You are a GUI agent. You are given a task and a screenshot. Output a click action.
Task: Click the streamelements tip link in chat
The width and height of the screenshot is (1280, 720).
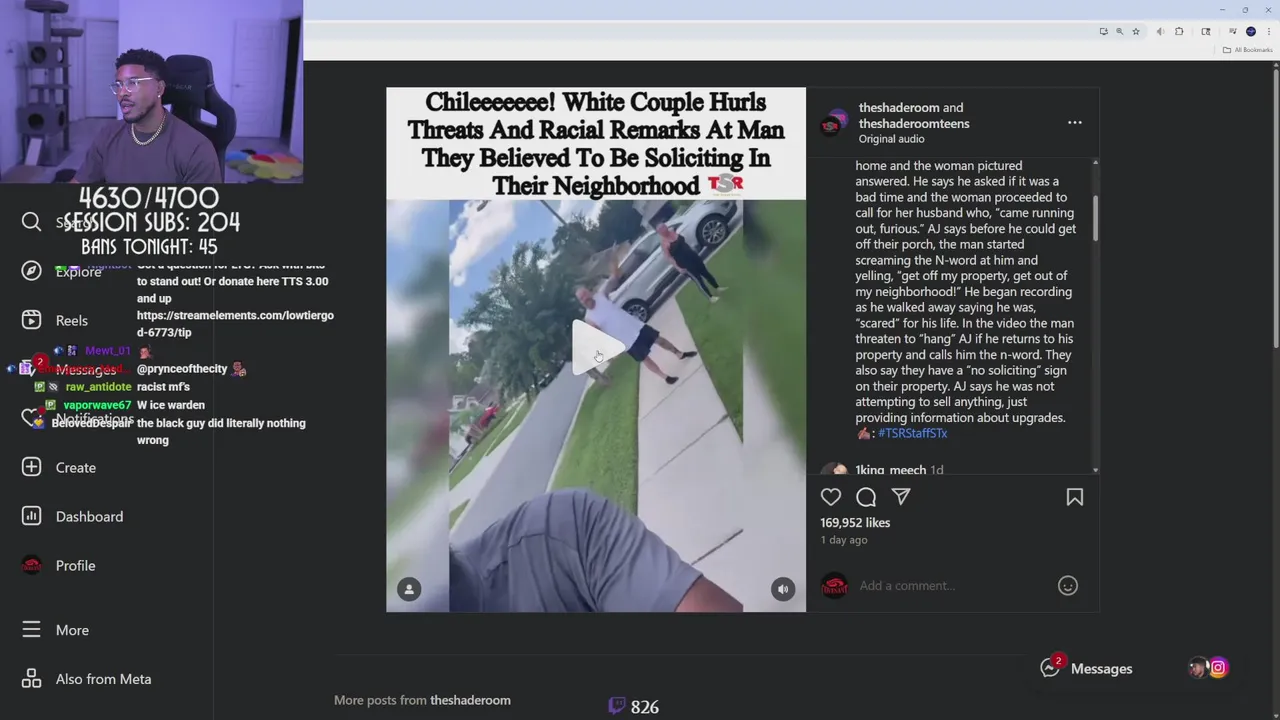[x=235, y=324]
